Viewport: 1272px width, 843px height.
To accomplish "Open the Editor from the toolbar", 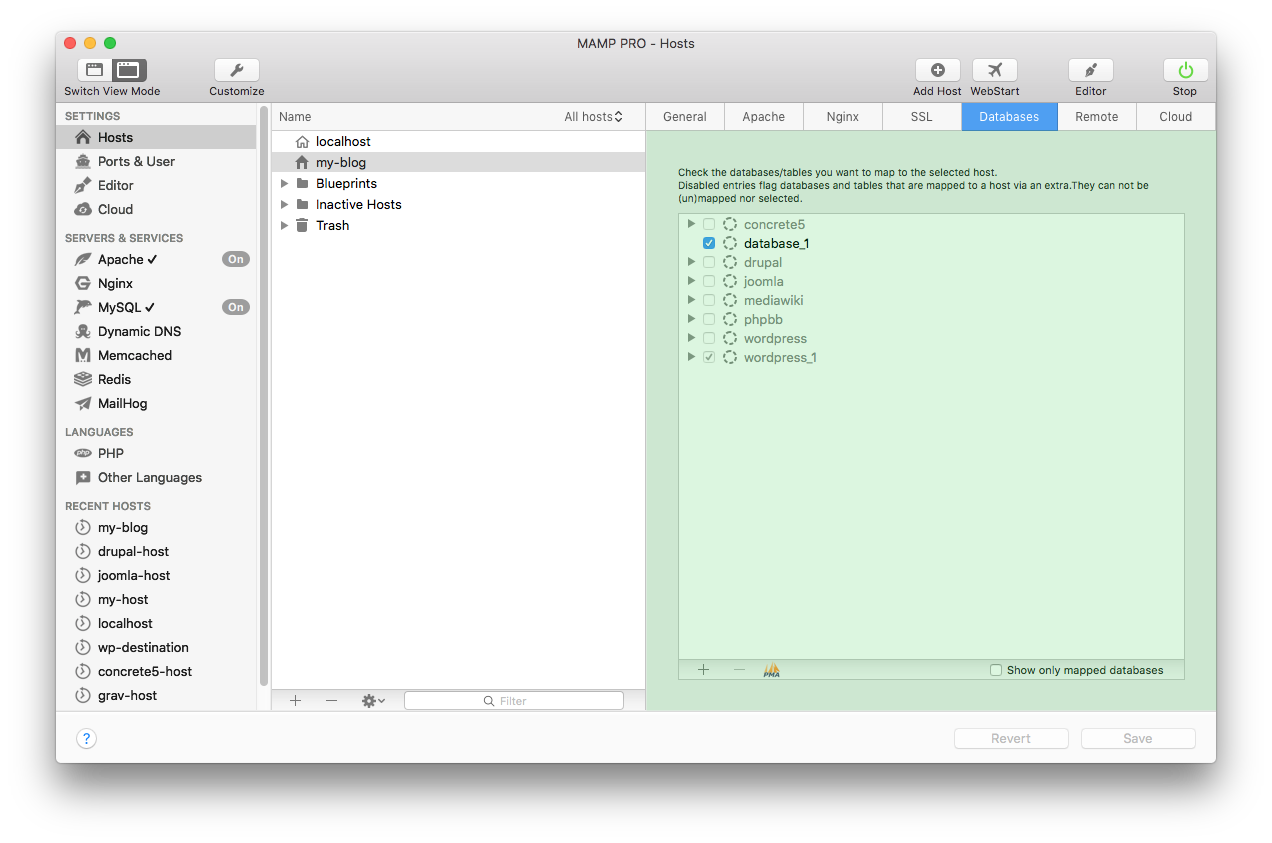I will tap(1090, 70).
